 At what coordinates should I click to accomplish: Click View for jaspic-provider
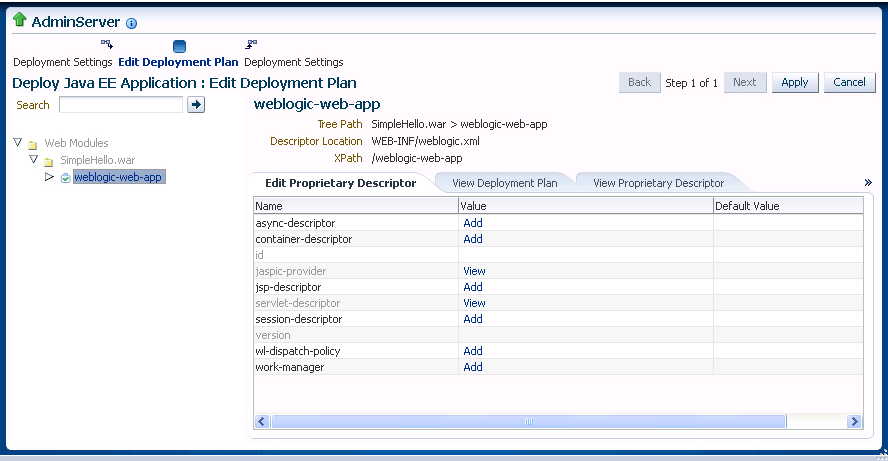coord(475,271)
